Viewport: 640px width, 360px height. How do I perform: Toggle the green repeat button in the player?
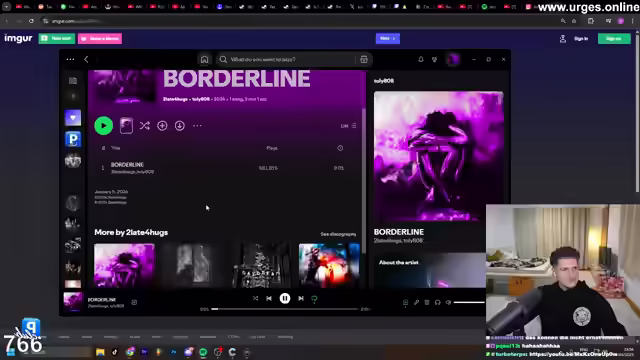coord(314,299)
